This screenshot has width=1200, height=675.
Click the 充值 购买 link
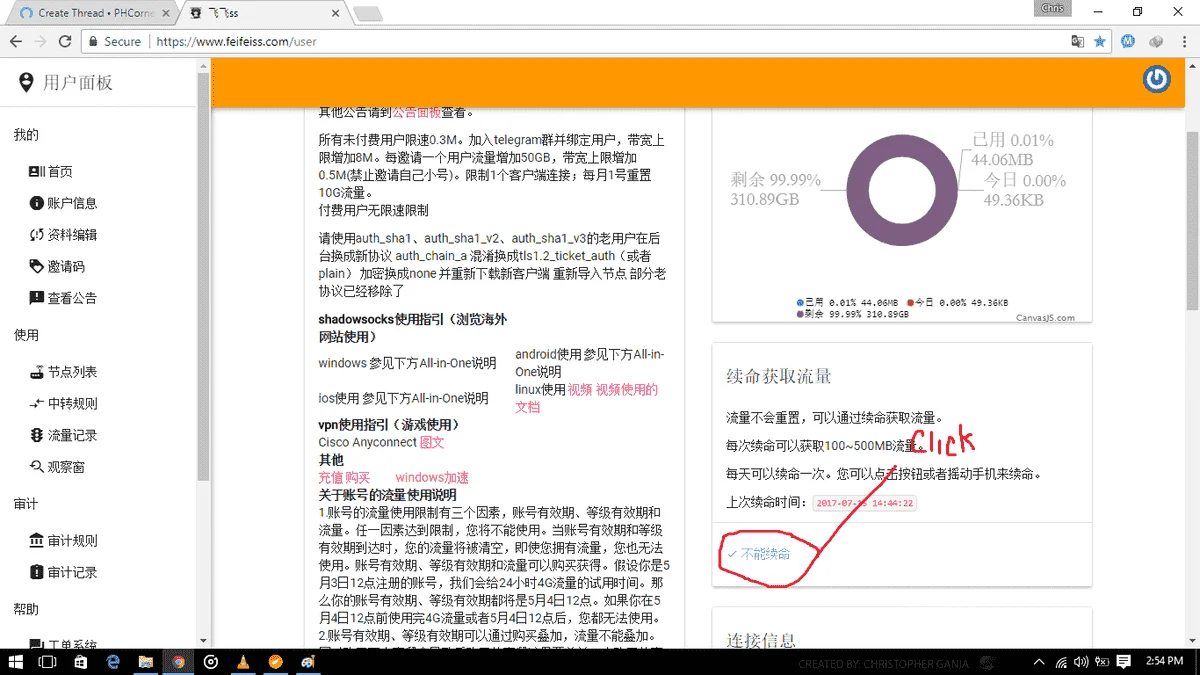tap(344, 478)
